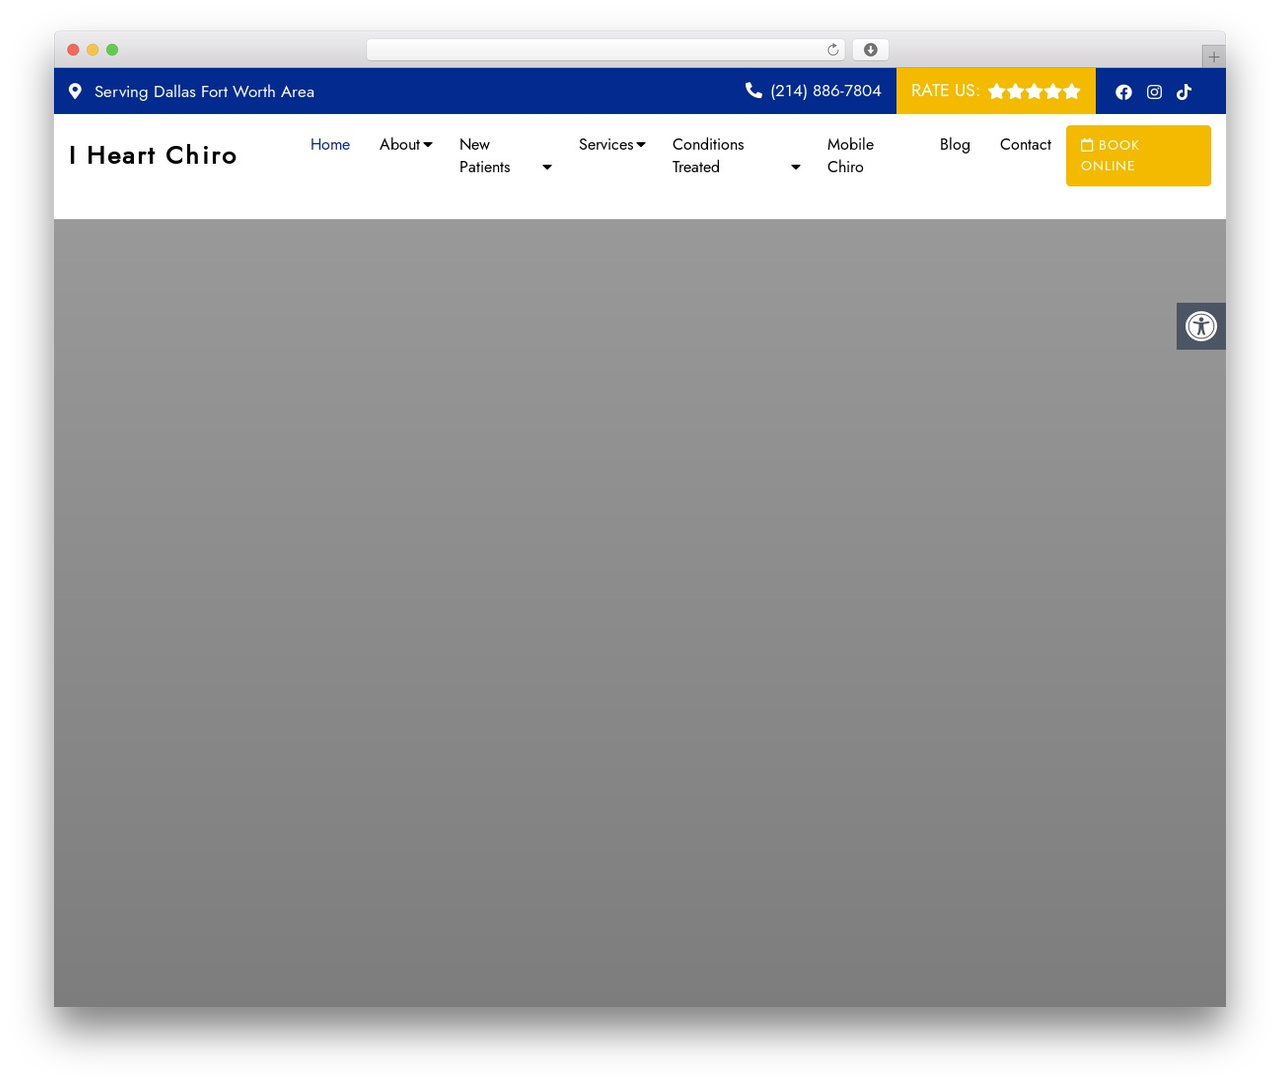Click the calendar icon in Book Online

click(x=1087, y=145)
